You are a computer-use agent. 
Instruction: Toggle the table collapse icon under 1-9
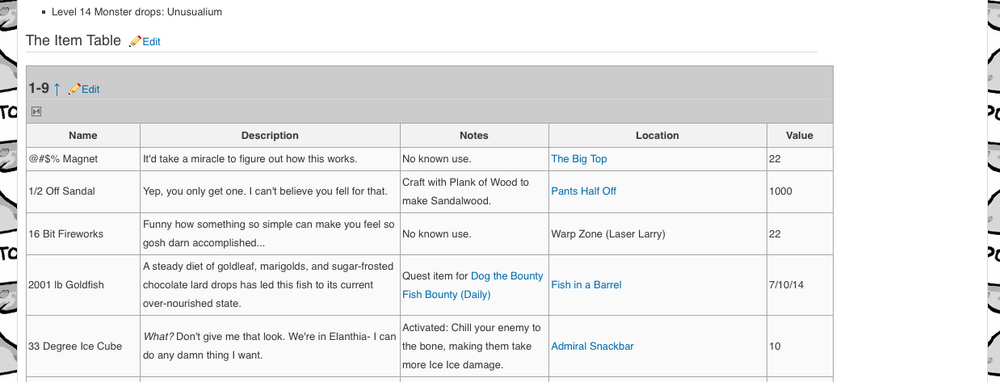coord(36,112)
